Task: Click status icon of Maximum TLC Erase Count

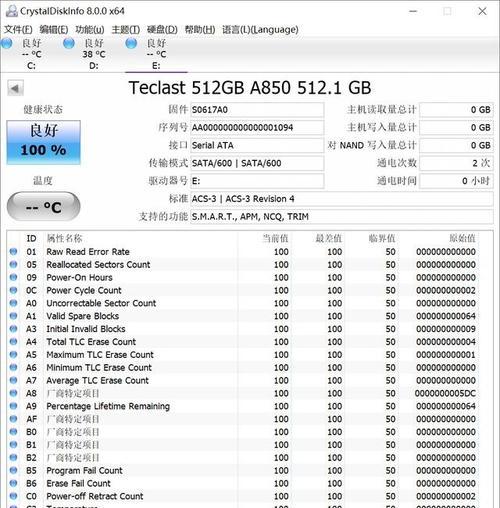Action: coord(13,355)
